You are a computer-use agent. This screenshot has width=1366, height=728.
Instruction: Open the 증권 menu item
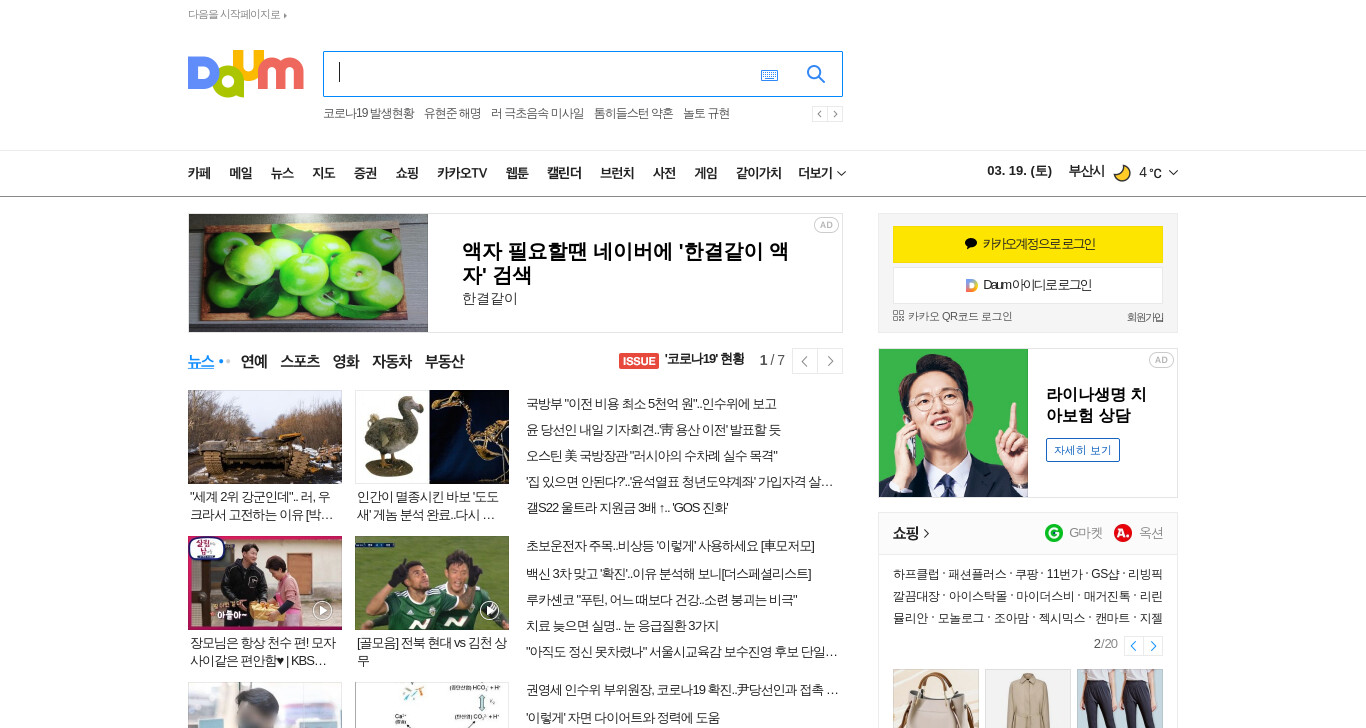[365, 173]
